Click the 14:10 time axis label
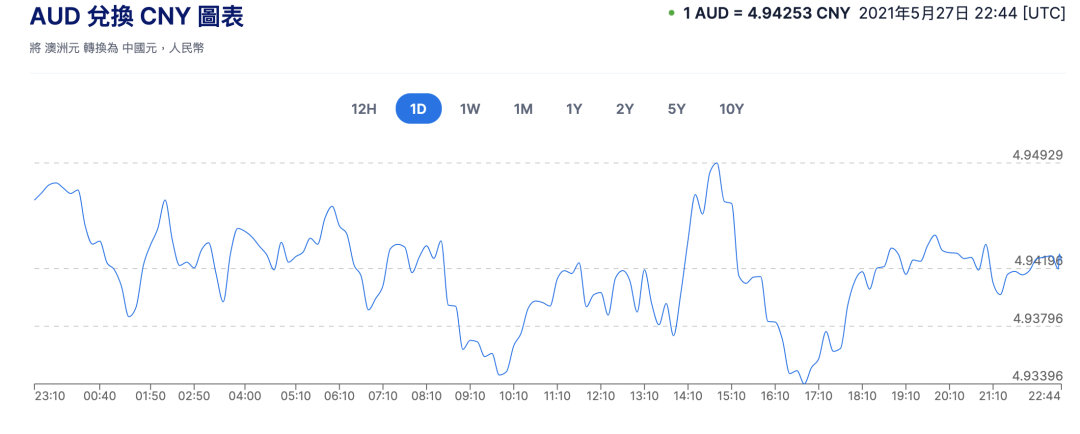Screen dimensions: 1080x434 coord(687,396)
